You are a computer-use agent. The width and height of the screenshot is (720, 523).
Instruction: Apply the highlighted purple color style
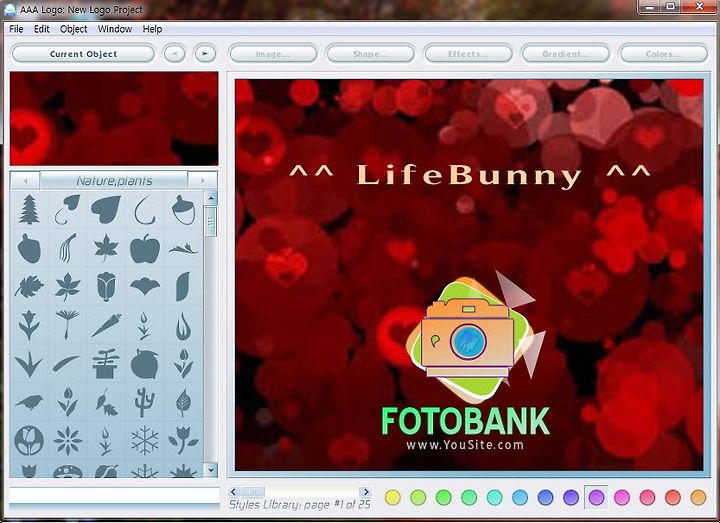tap(596, 497)
